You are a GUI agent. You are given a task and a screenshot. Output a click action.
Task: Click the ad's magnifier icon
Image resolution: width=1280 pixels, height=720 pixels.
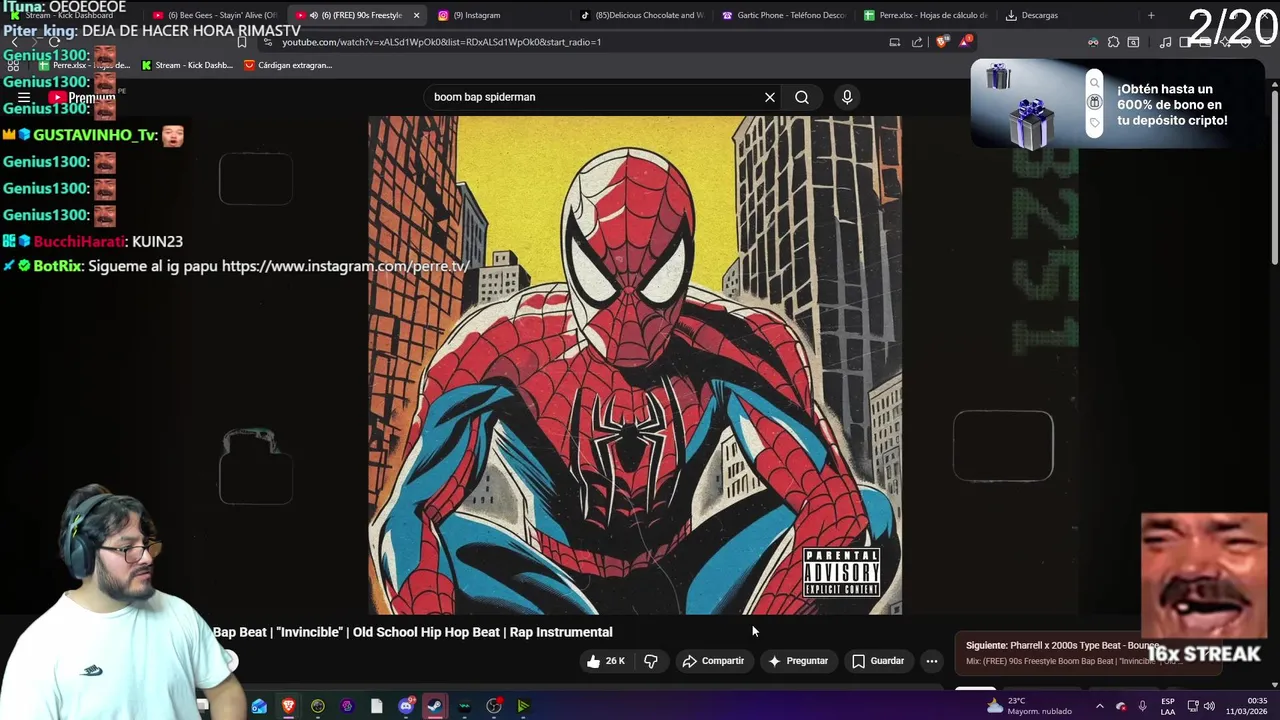tap(1094, 83)
